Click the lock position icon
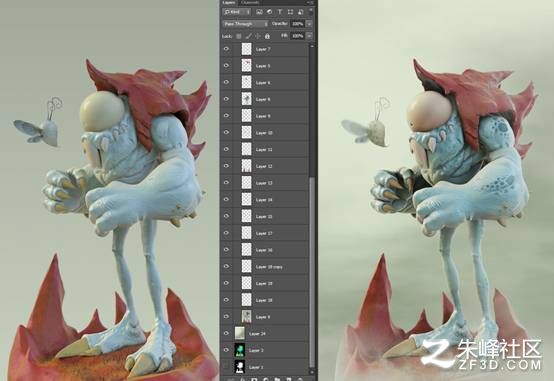Screen dimensions: 554x381 [258, 36]
